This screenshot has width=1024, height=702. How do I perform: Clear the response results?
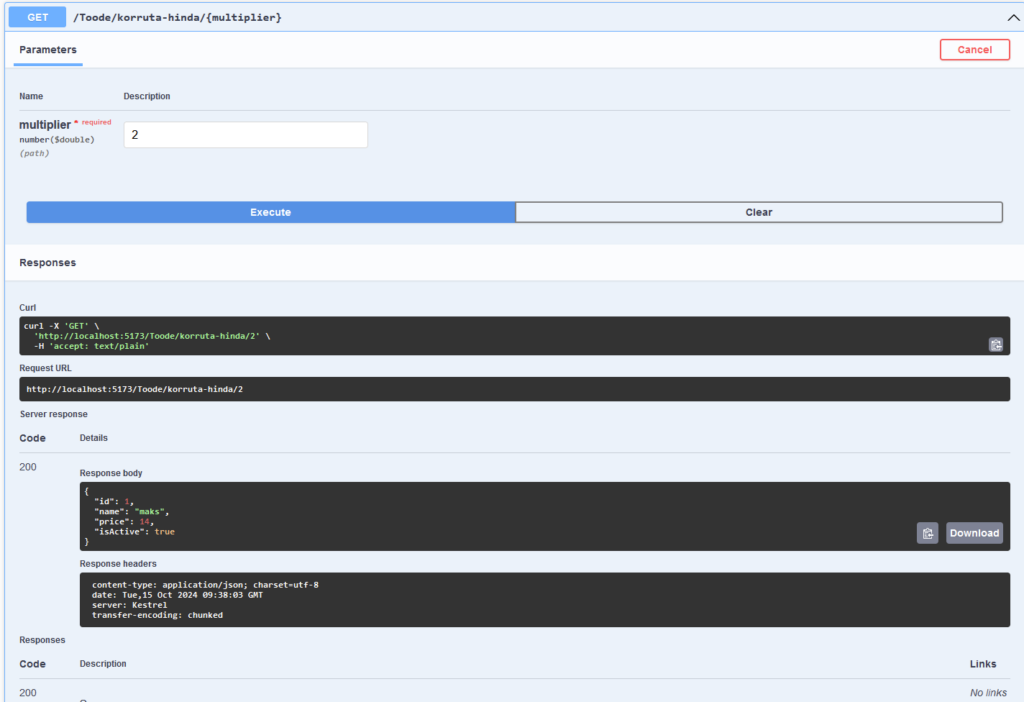click(758, 212)
